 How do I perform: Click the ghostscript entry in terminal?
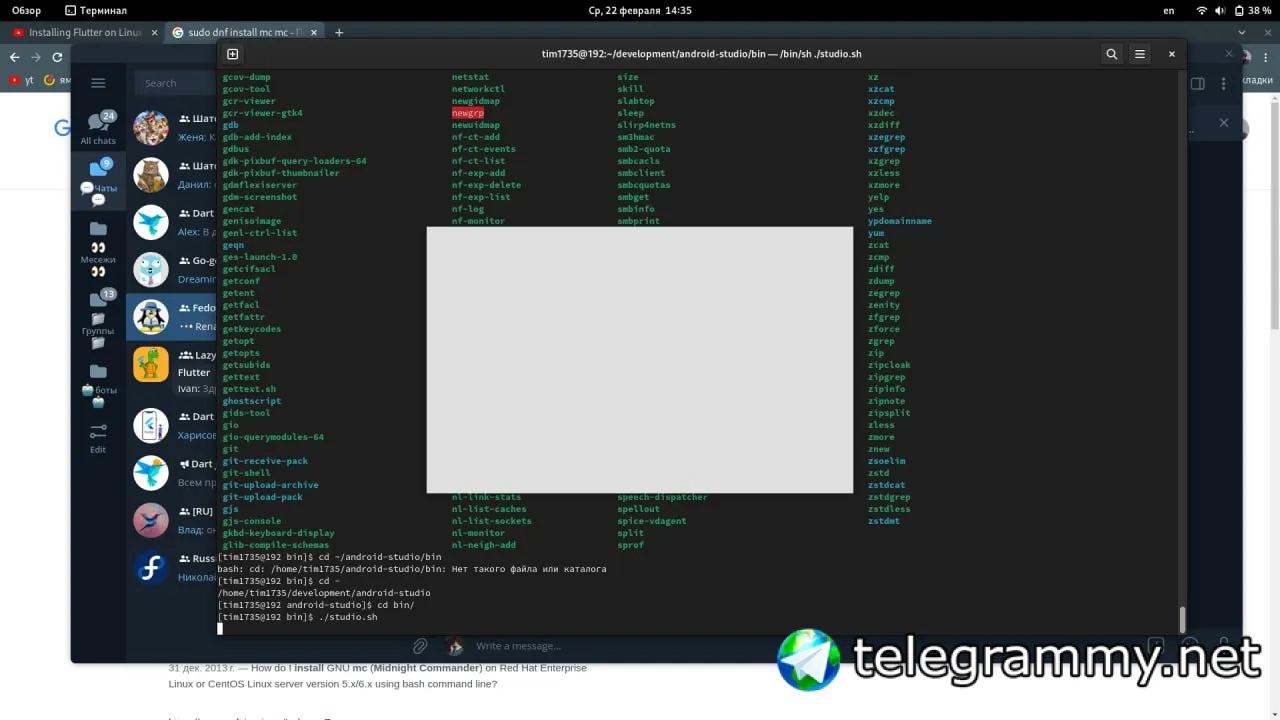tap(252, 401)
